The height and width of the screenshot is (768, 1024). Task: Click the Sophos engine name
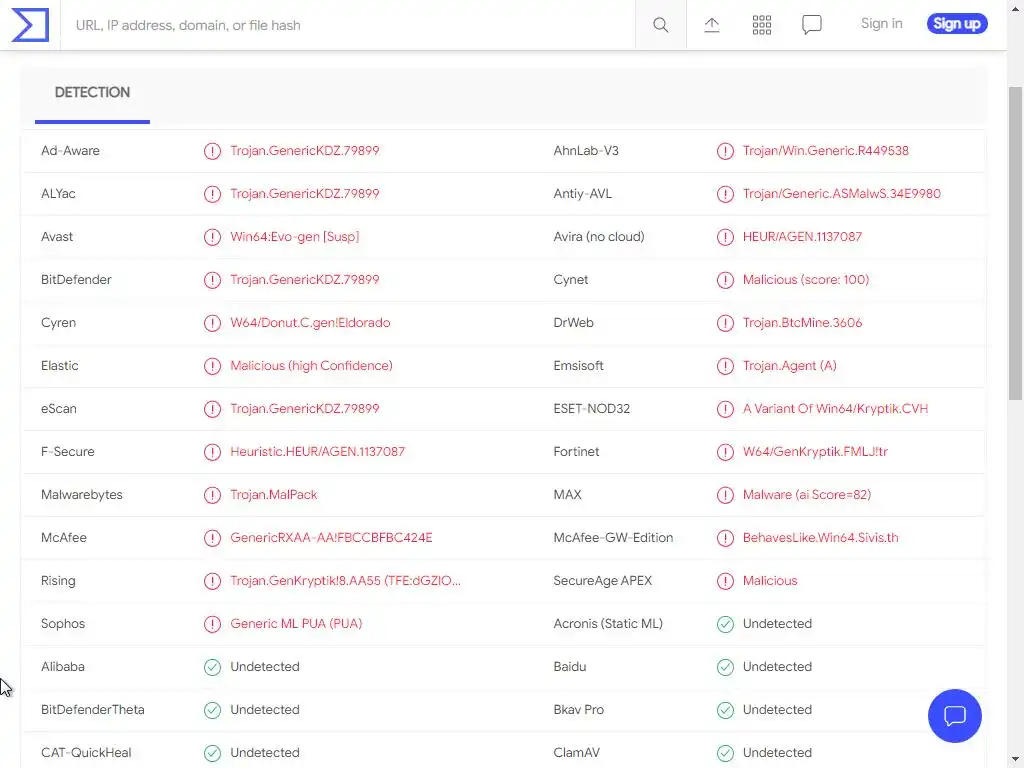click(x=63, y=624)
